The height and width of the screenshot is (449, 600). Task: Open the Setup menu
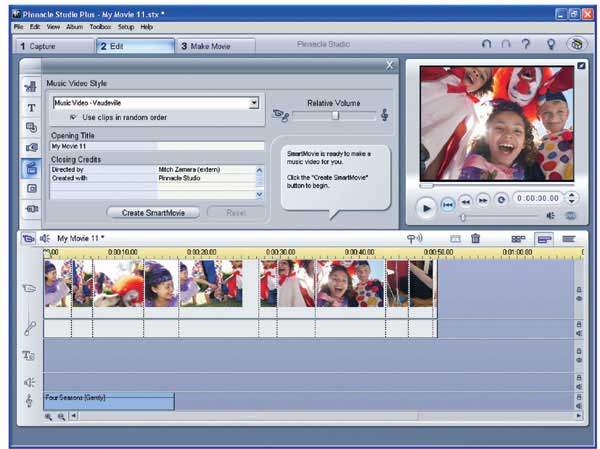pyautogui.click(x=126, y=27)
